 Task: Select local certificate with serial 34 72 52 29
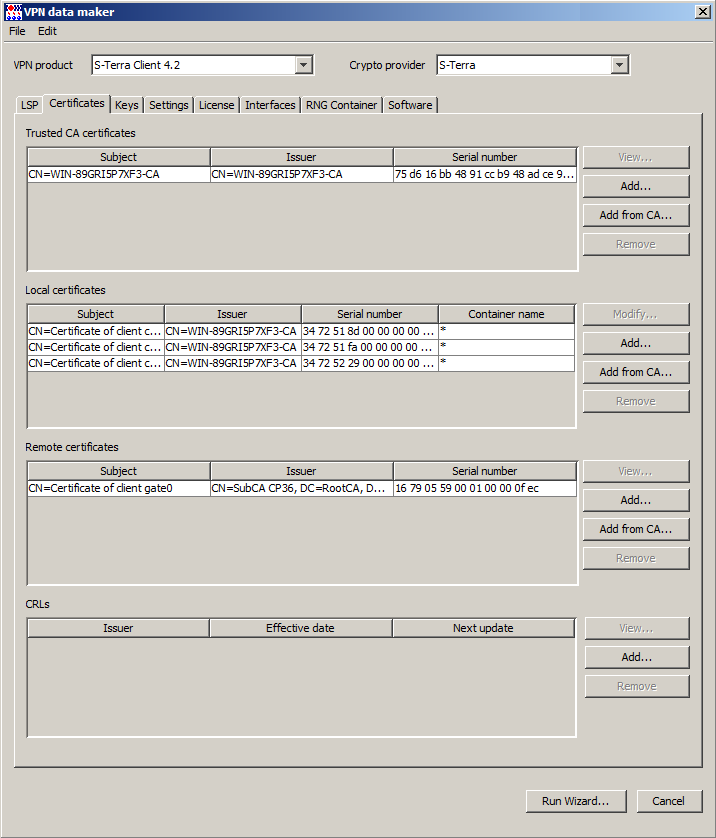point(301,363)
